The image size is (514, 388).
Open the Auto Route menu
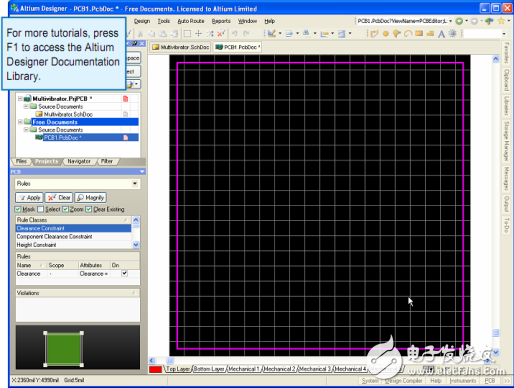[x=191, y=21]
